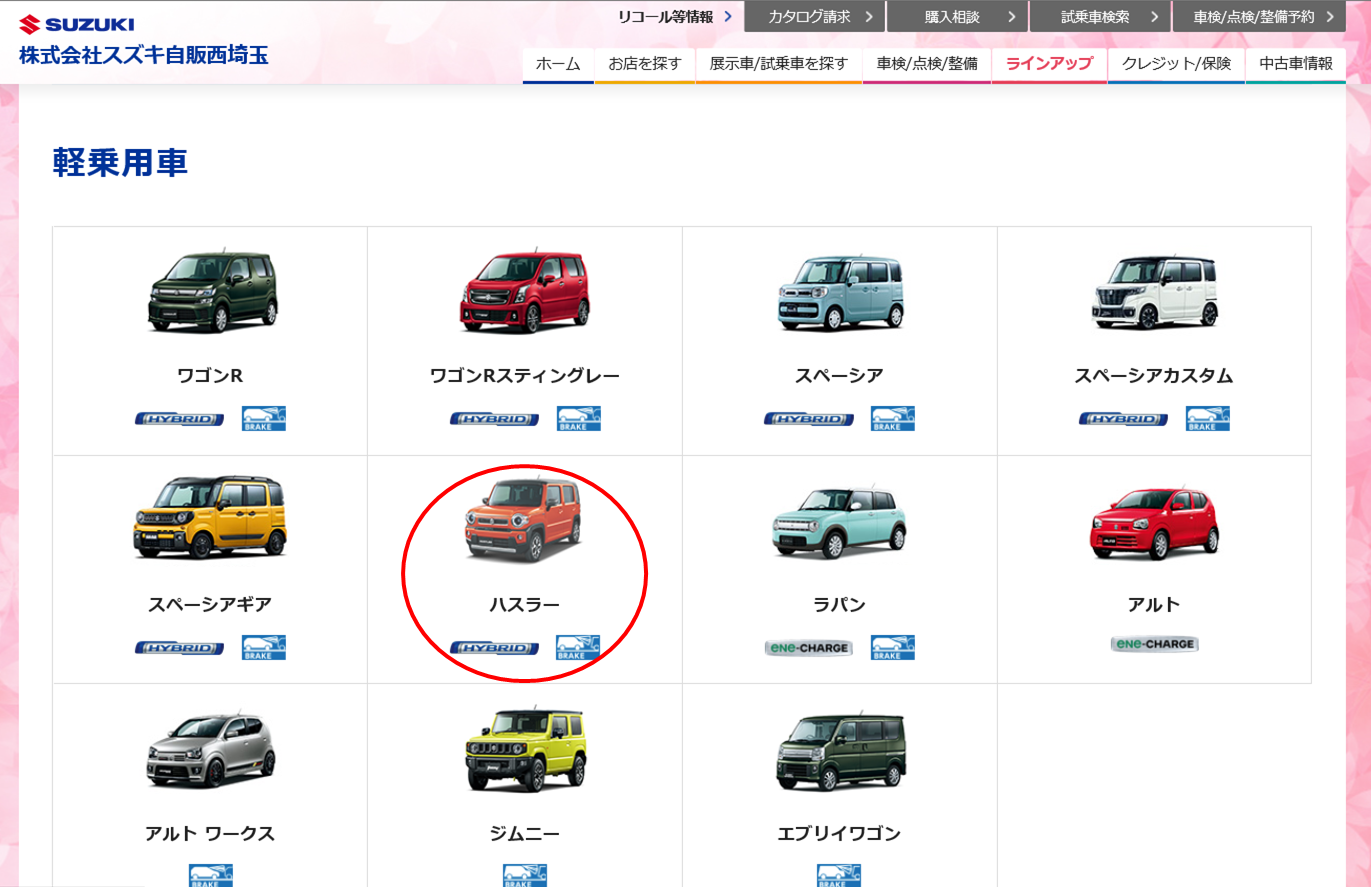Click the HYBRID badge under ワゴンR

pos(180,419)
